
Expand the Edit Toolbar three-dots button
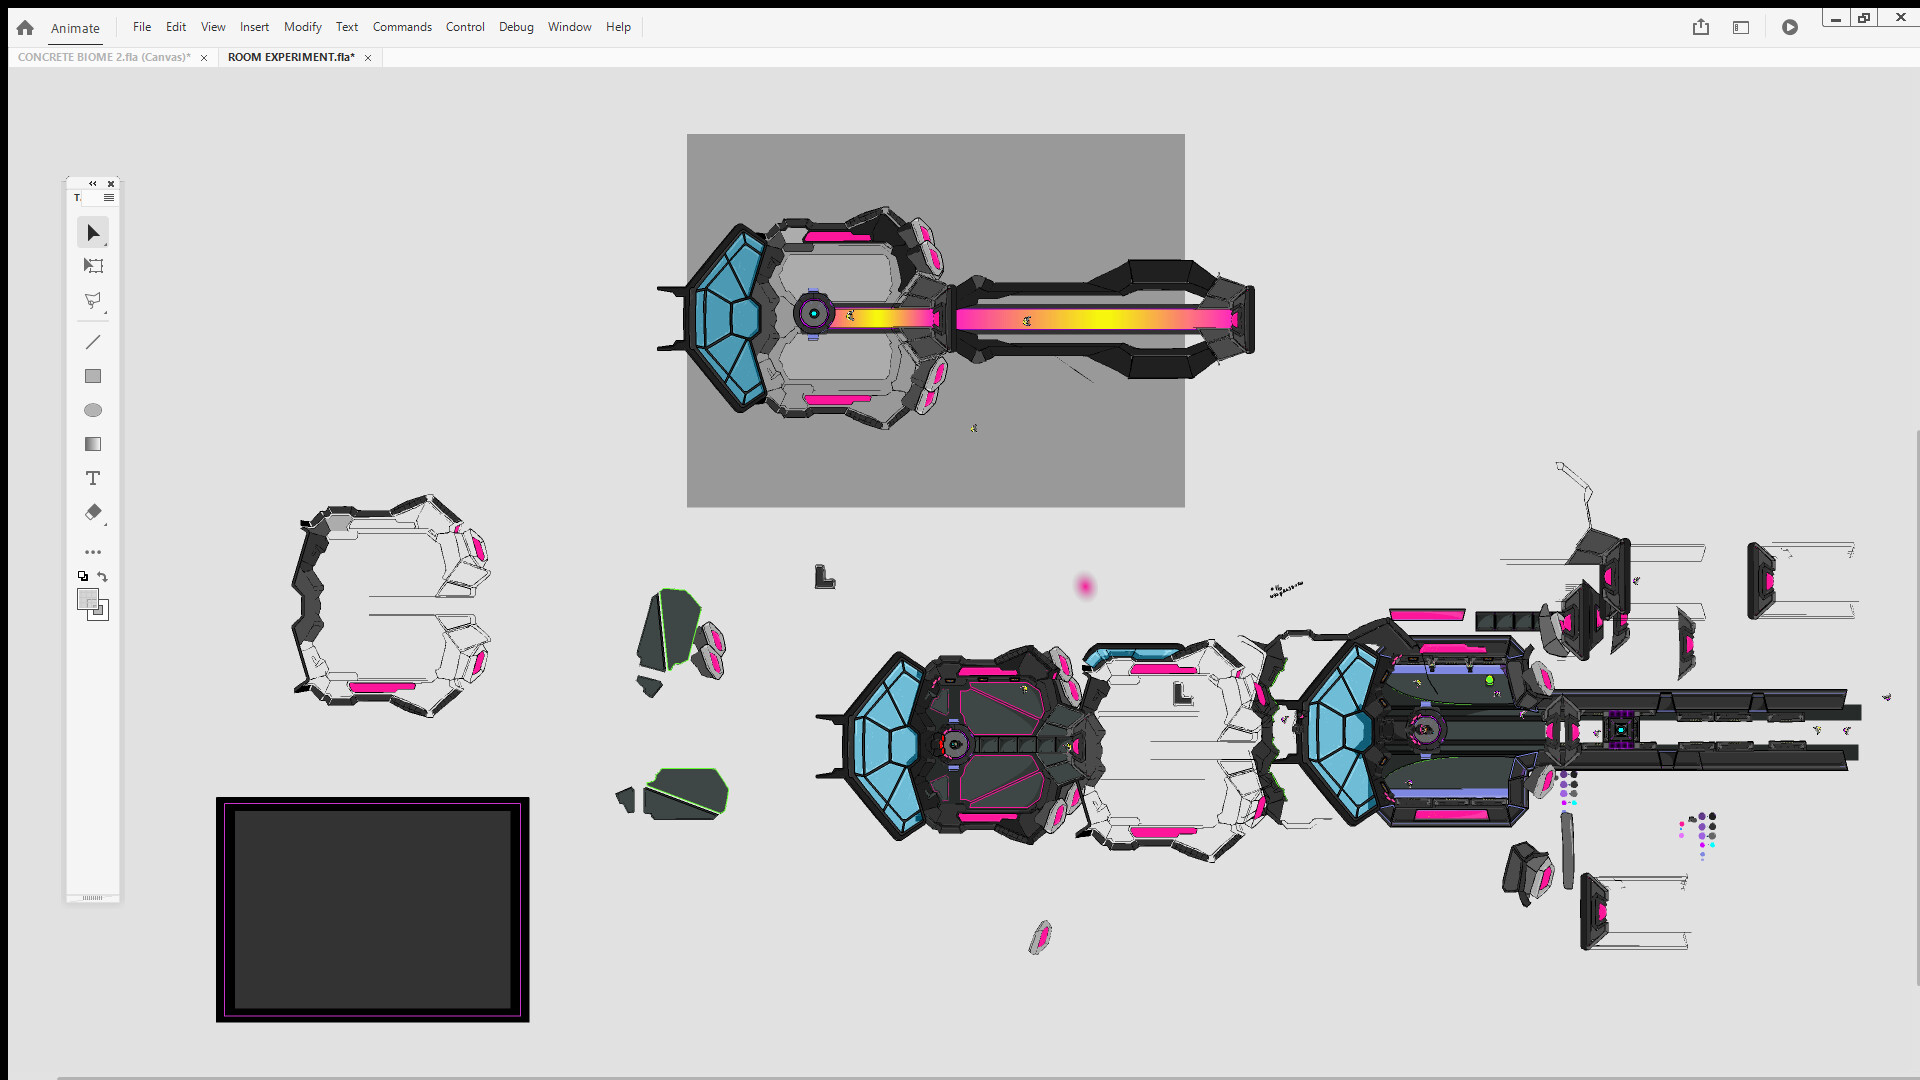(x=93, y=552)
